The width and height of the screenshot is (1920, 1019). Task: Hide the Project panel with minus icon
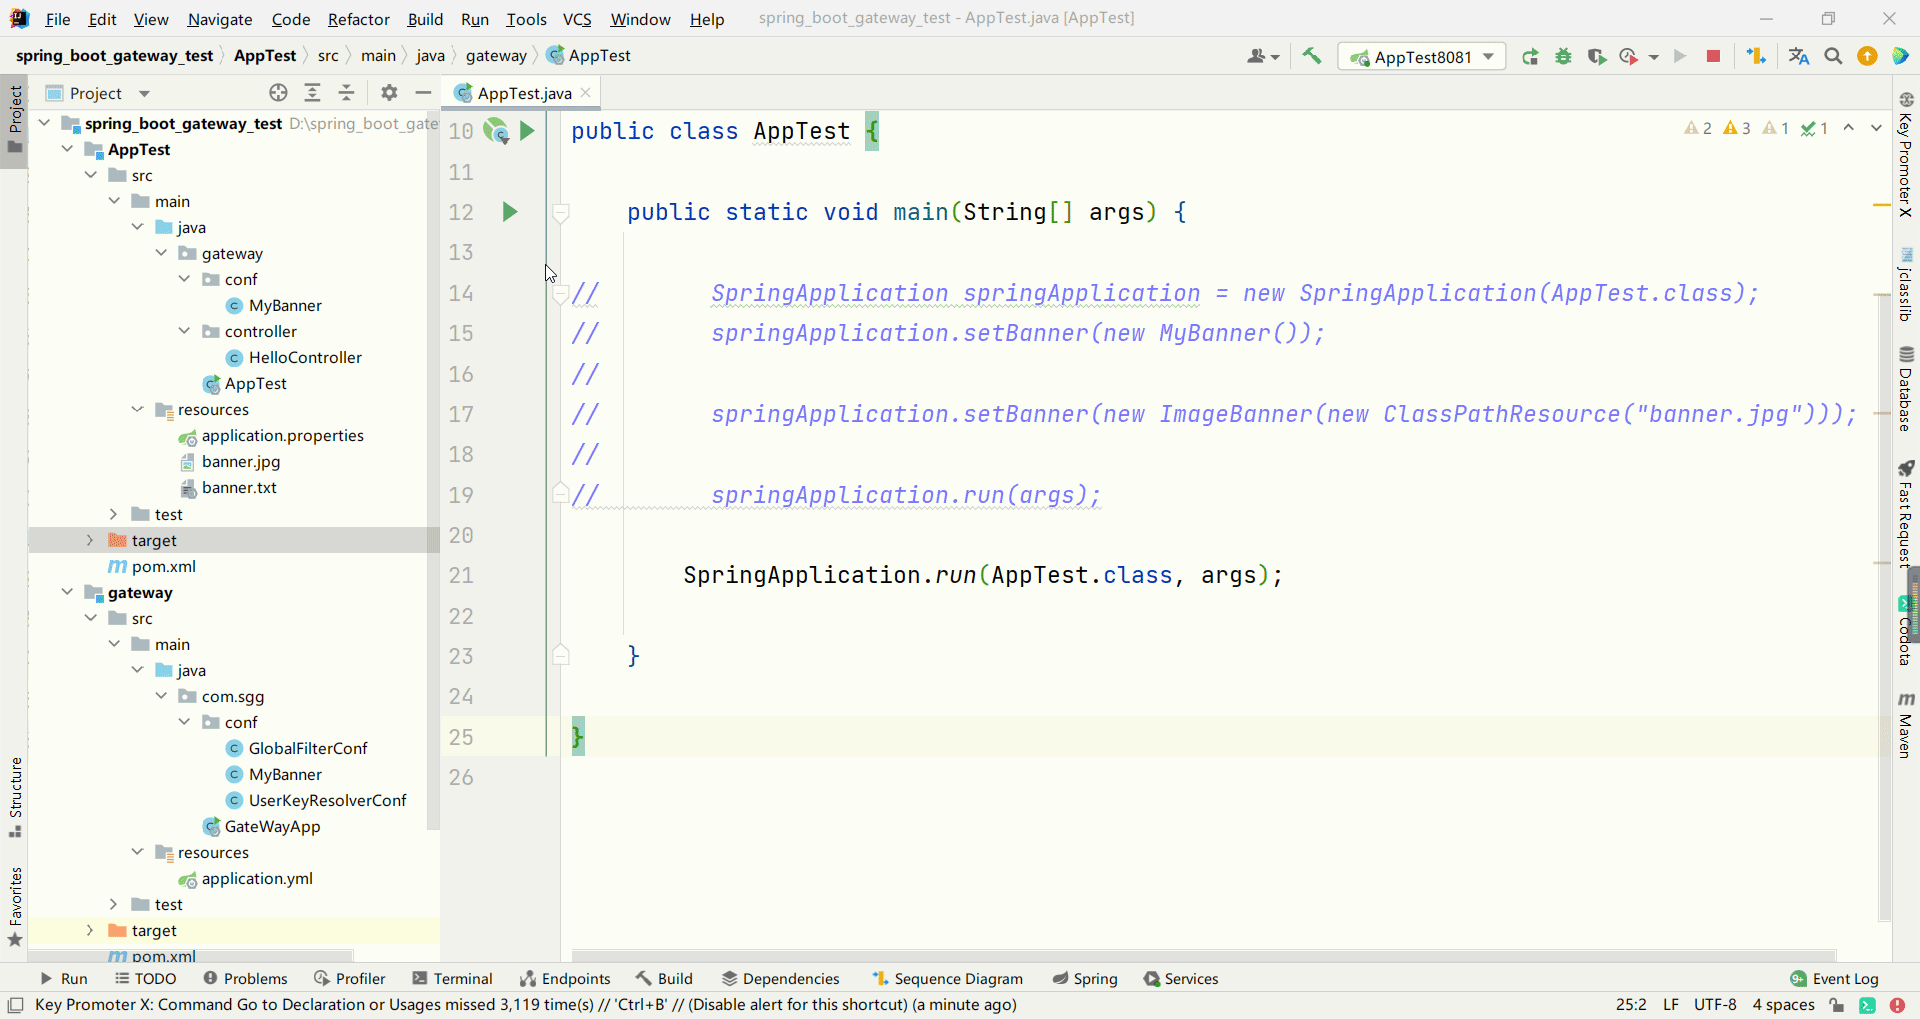pos(423,93)
